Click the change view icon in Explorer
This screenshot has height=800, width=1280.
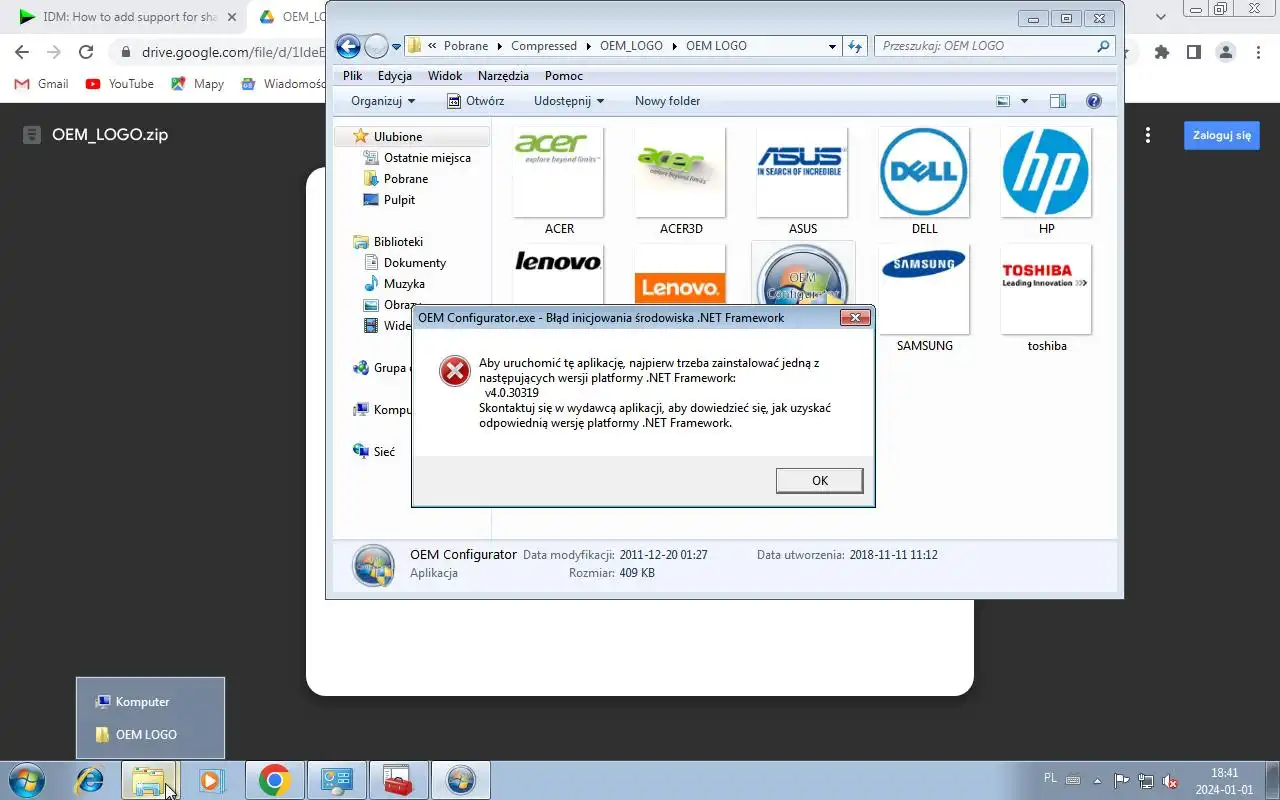[x=1003, y=101]
